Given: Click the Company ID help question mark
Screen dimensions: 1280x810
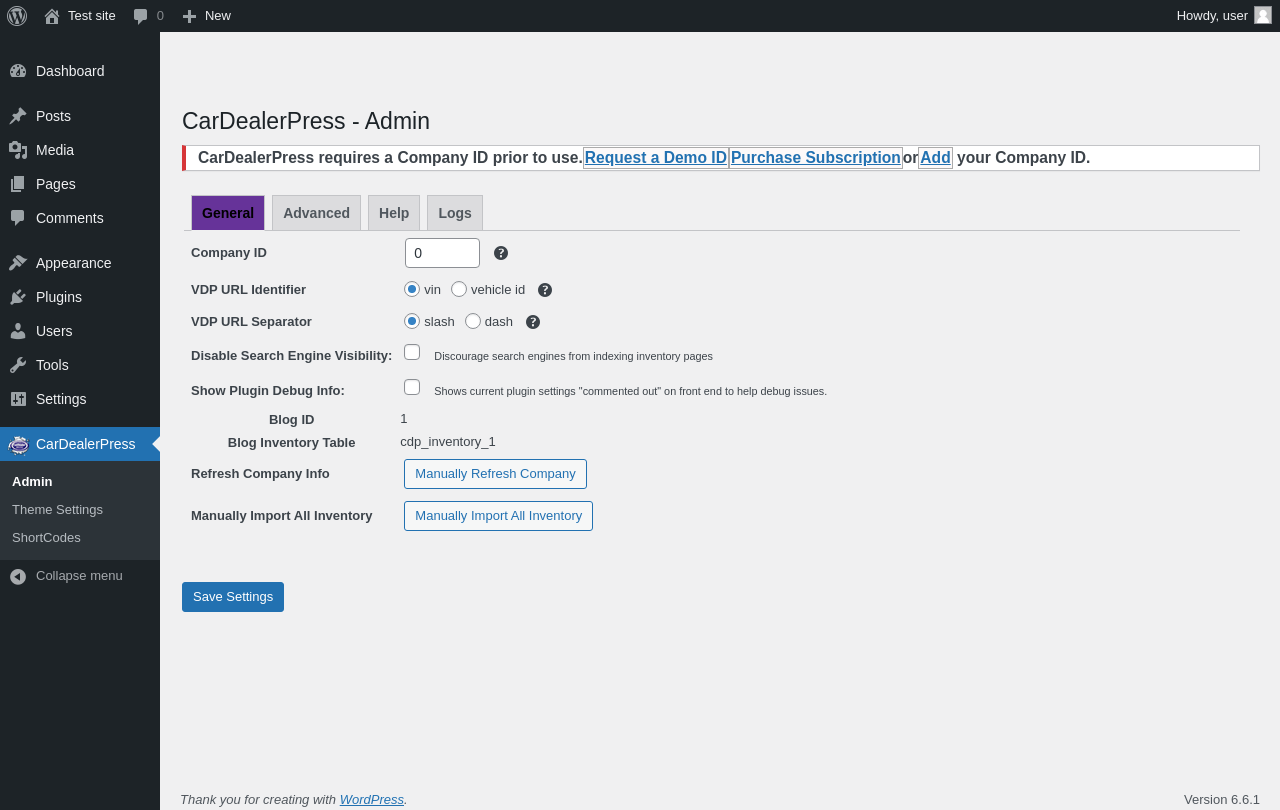Looking at the screenshot, I should pos(501,253).
